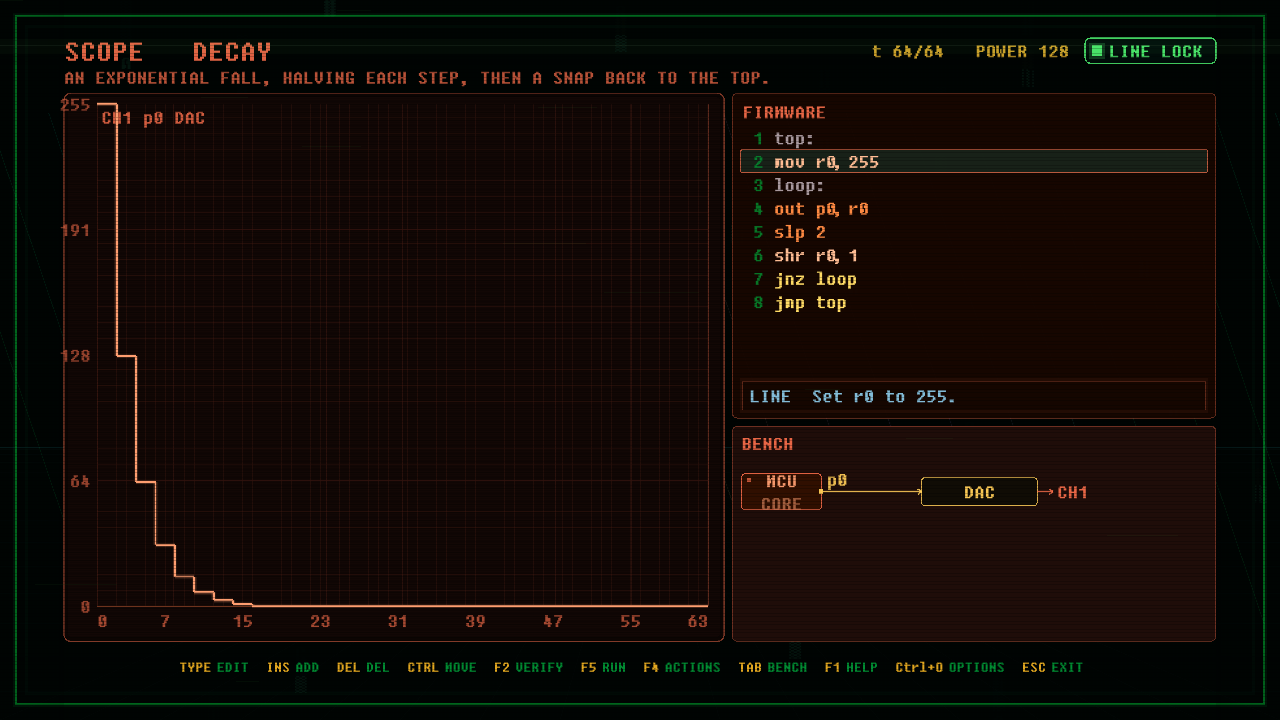
Task: Click x-axis value 63
Action: (698, 622)
